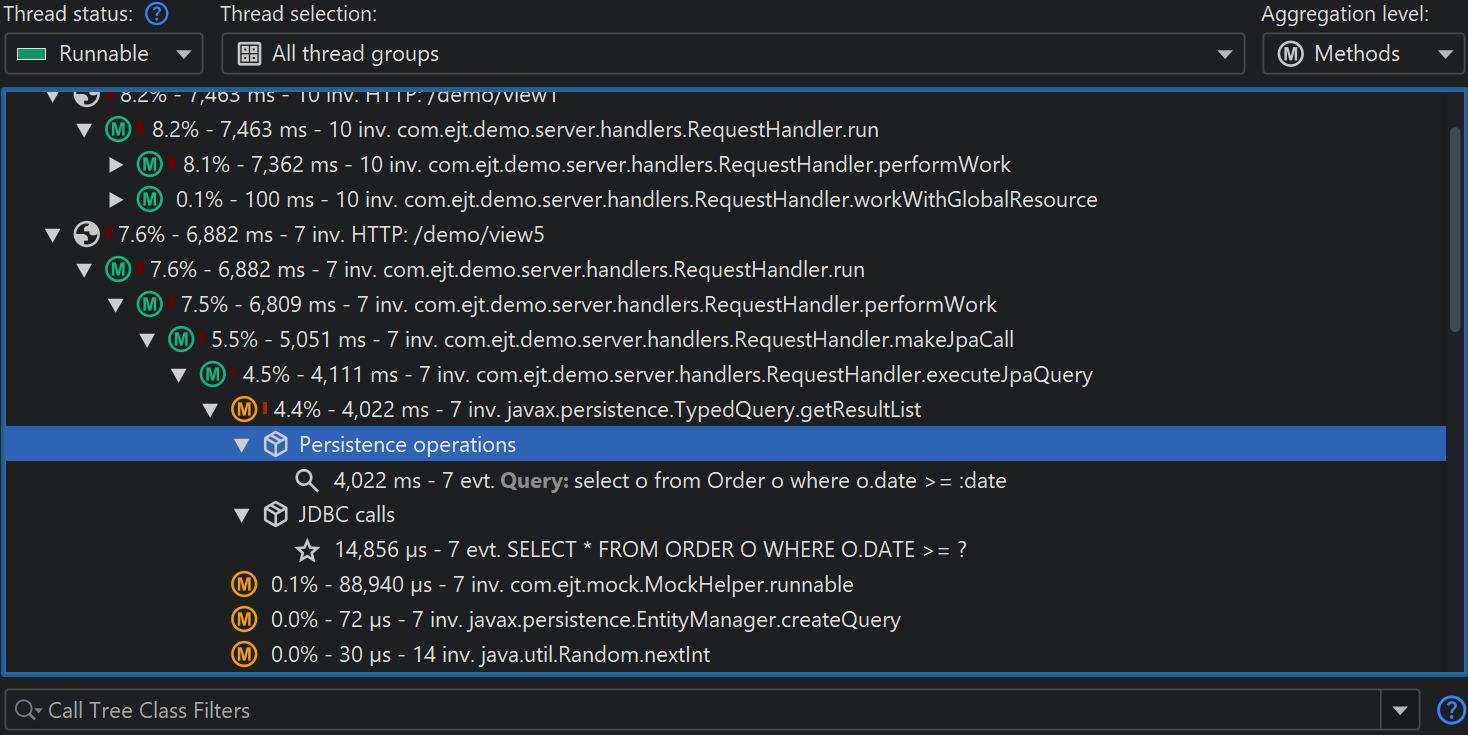Collapse the 7.5% performWork node
1468x735 pixels.
[117, 305]
